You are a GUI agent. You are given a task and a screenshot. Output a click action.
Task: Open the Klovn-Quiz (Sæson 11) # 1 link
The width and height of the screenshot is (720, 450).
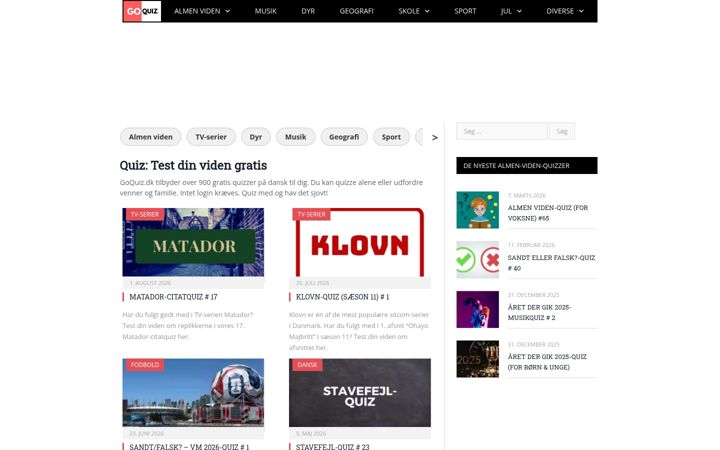pos(343,297)
